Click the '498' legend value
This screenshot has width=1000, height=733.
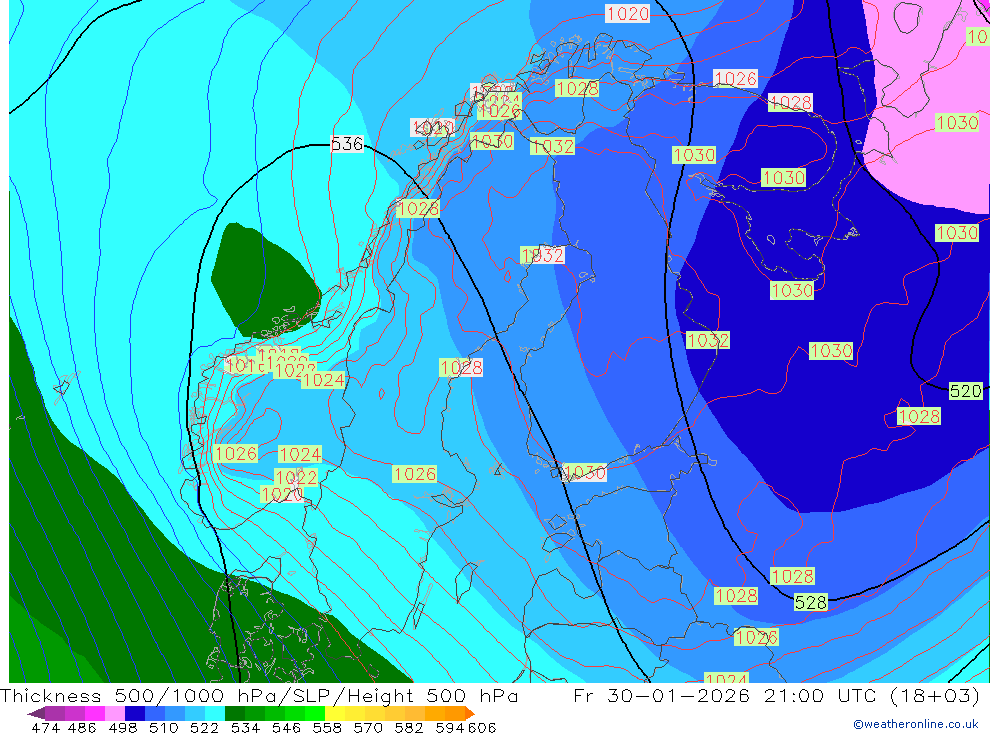pos(121,727)
